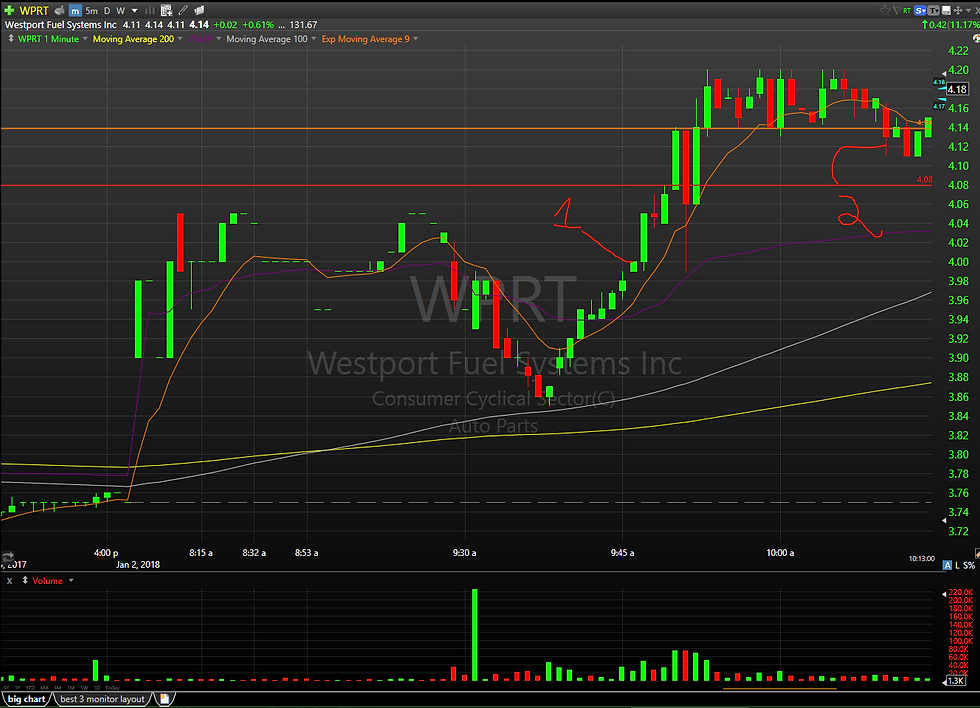Click the Moving Average 100 label
This screenshot has height=708, width=980.
[267, 39]
